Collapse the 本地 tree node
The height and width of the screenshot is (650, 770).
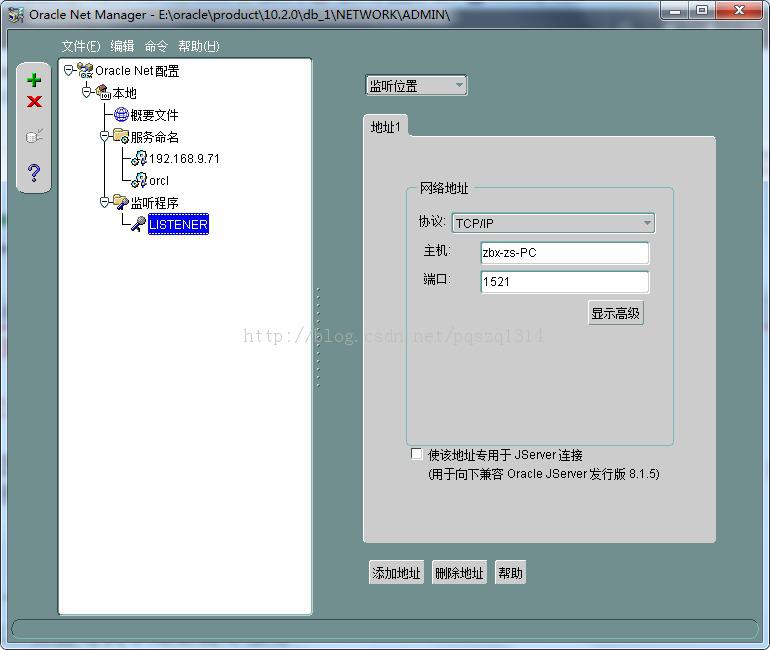tap(86, 92)
